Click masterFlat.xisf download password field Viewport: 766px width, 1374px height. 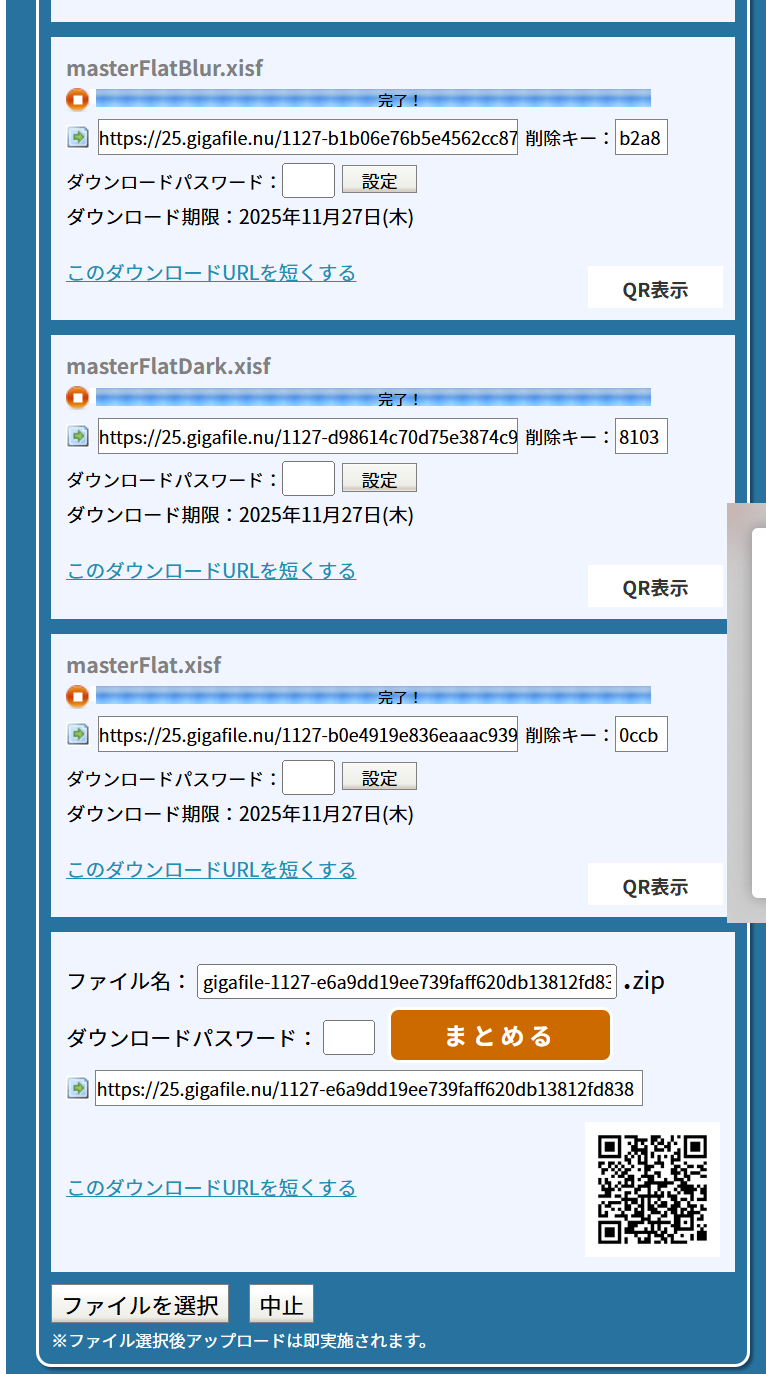tap(308, 778)
